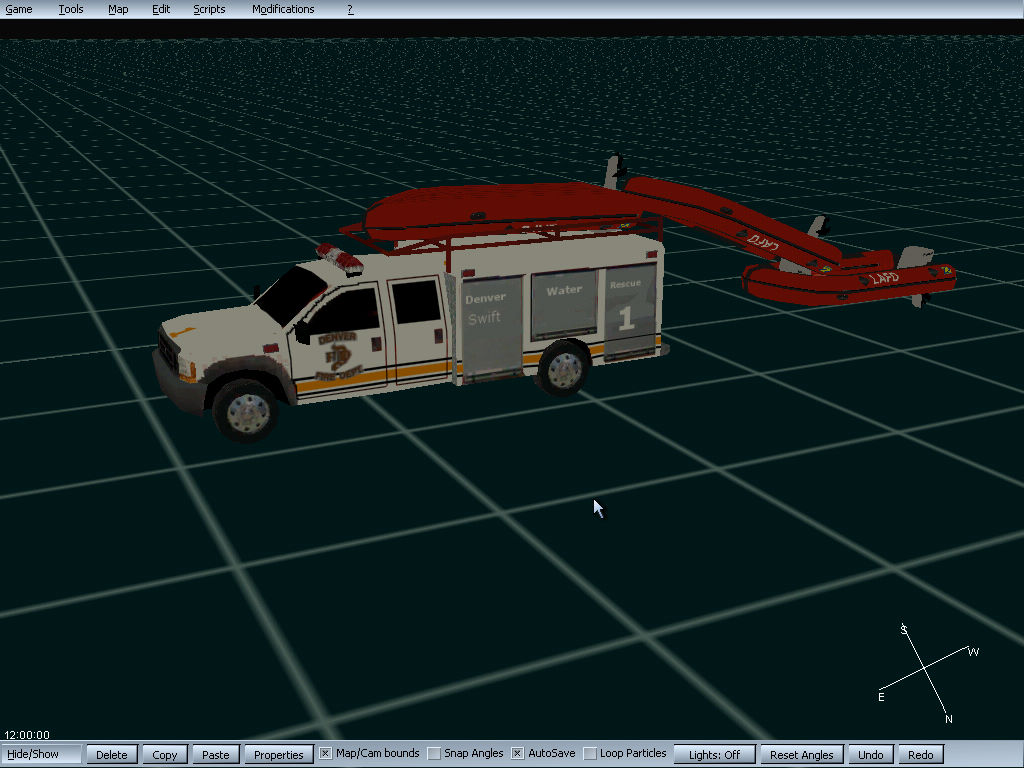Turn off the AutoSave checkbox
This screenshot has width=1024, height=768.
(x=517, y=754)
